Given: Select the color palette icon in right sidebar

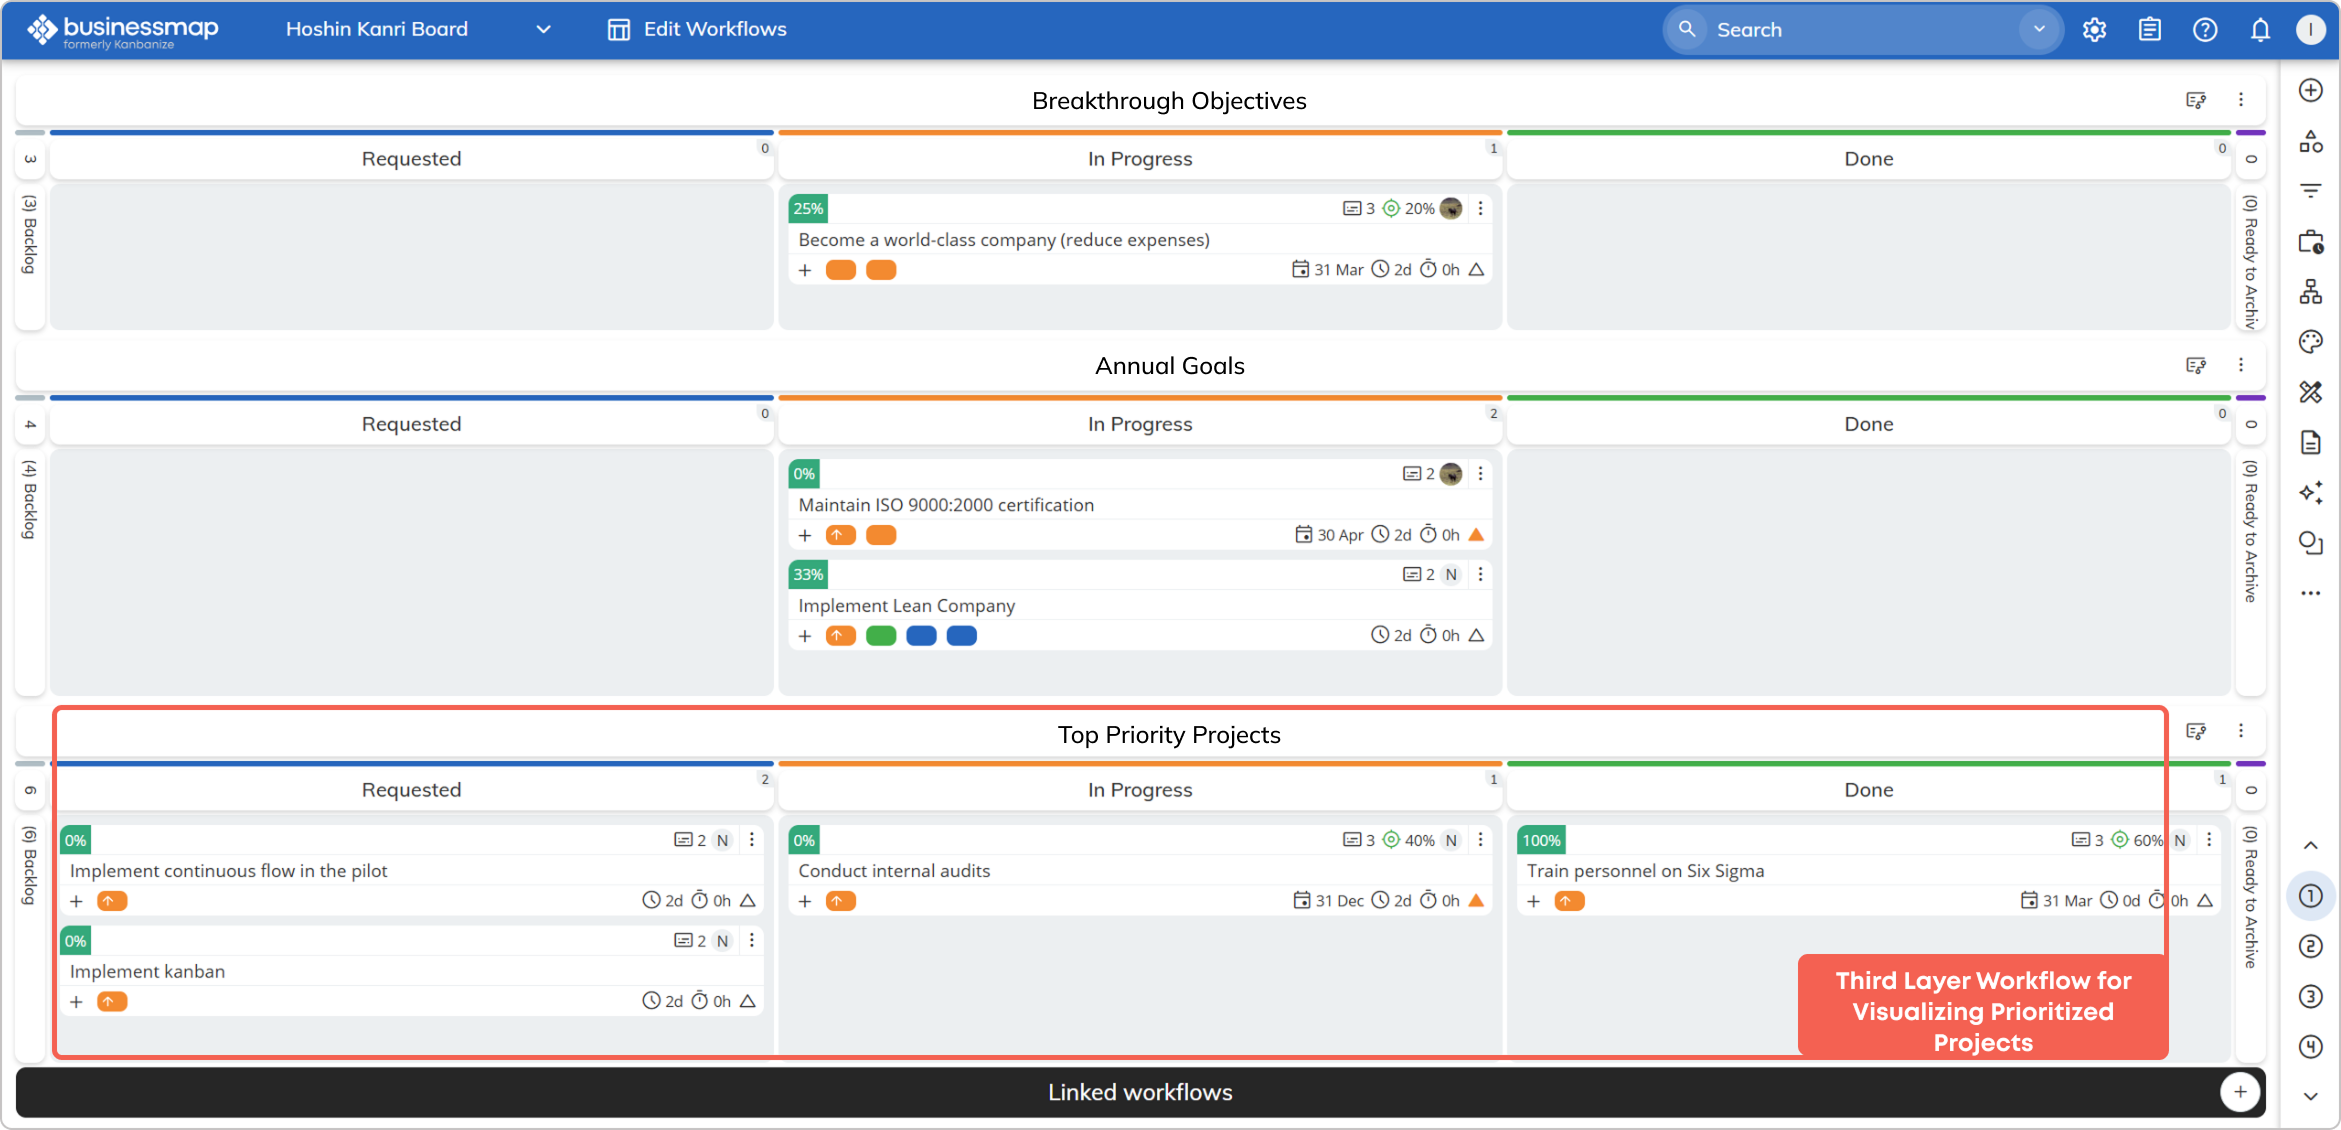Looking at the screenshot, I should (x=2311, y=341).
